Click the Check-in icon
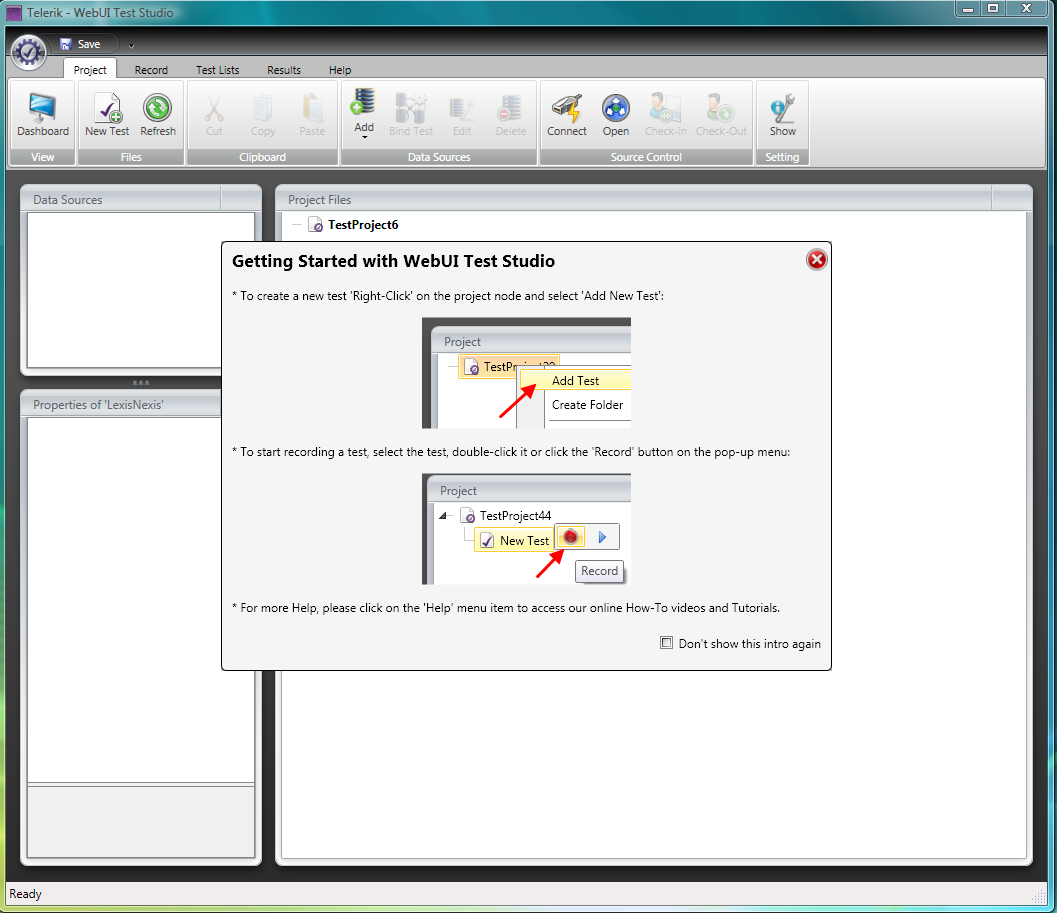This screenshot has width=1057, height=913. [665, 115]
